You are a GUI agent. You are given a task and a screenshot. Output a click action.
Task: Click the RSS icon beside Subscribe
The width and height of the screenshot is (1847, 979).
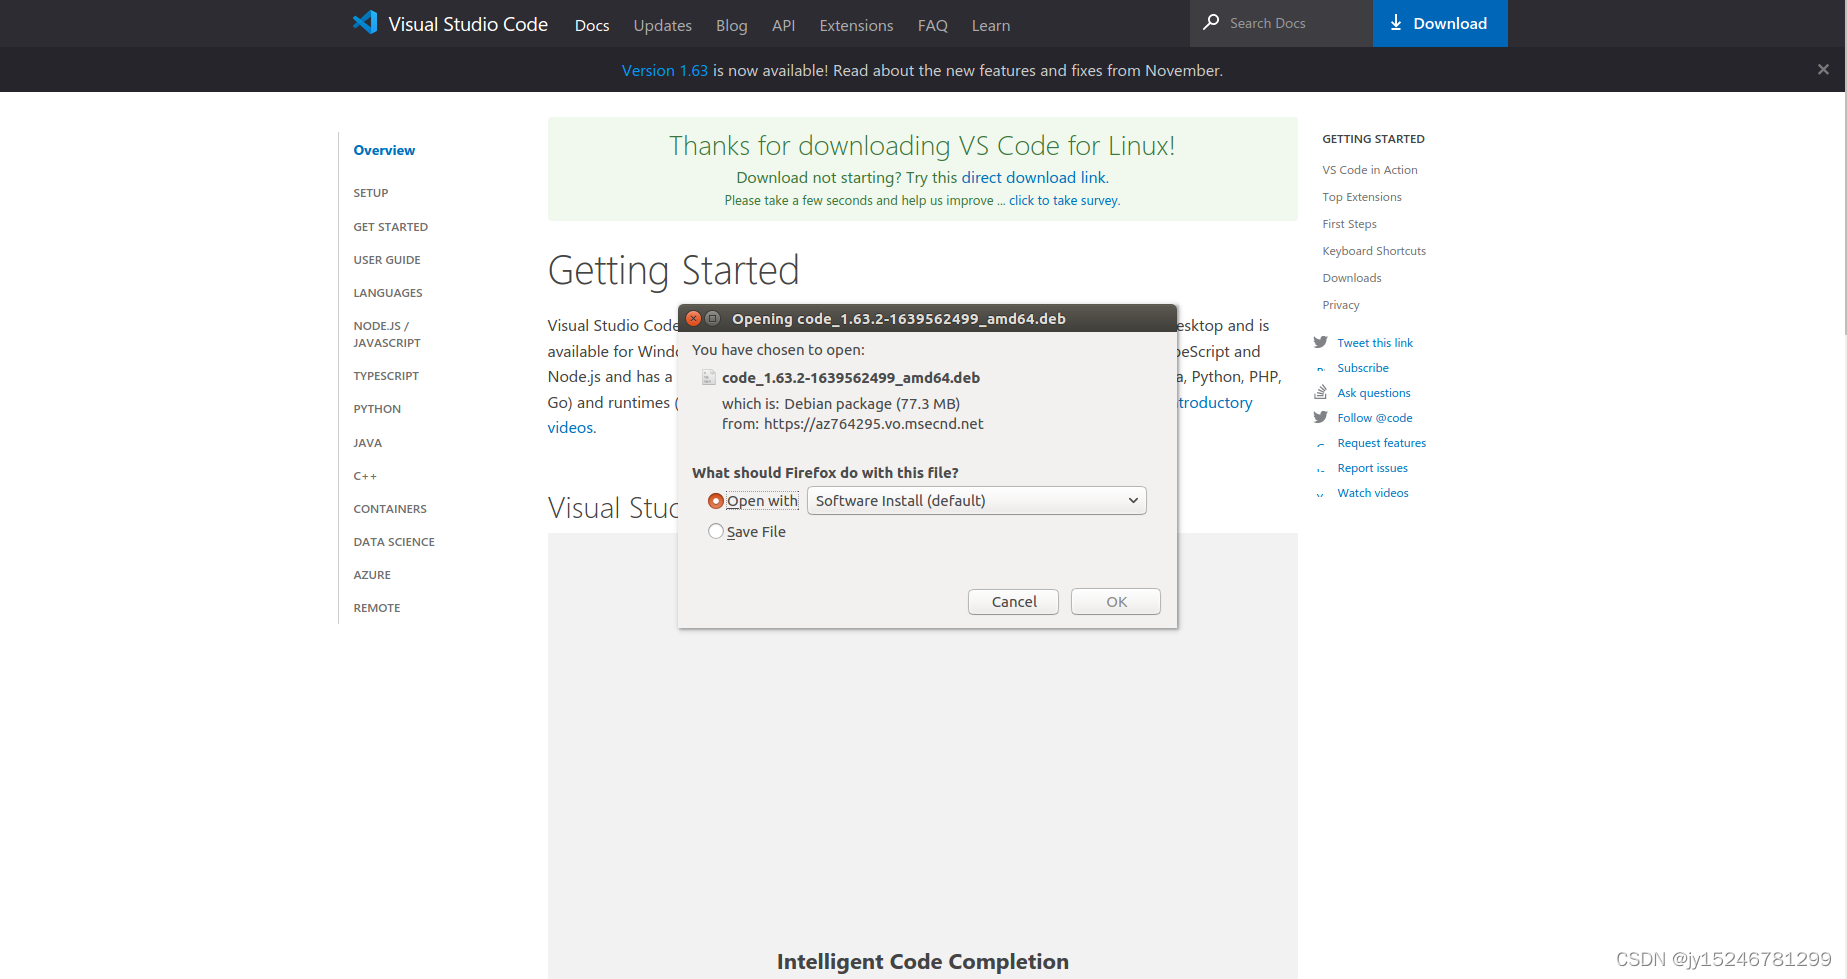tap(1320, 368)
